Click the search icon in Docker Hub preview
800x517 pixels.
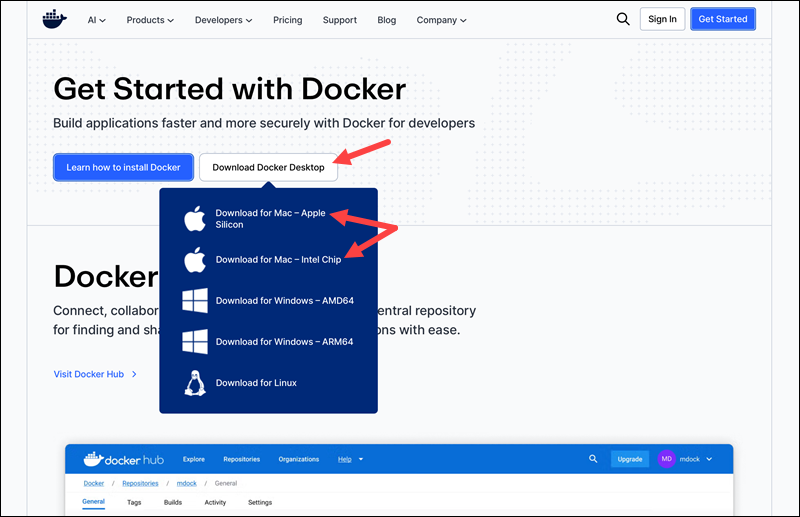pos(593,459)
